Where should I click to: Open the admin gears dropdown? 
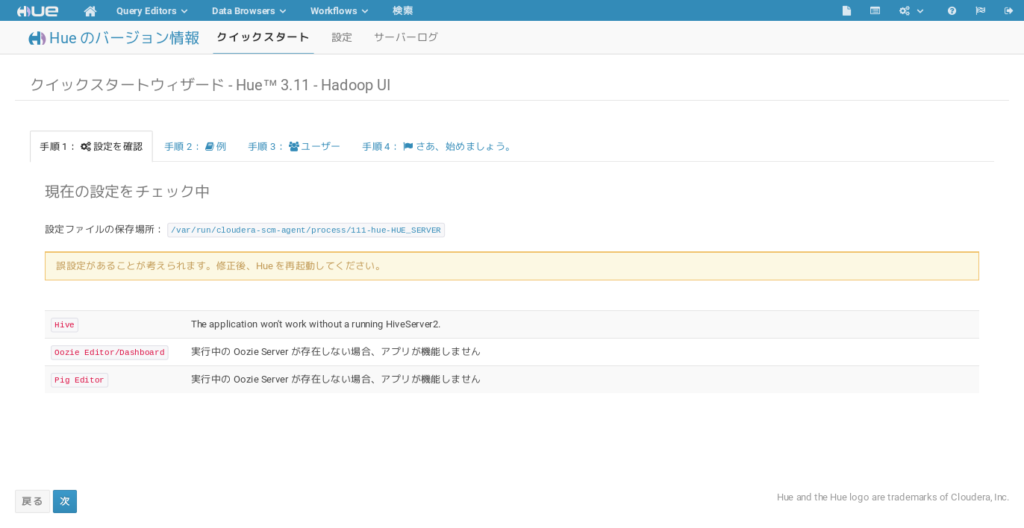pyautogui.click(x=911, y=11)
